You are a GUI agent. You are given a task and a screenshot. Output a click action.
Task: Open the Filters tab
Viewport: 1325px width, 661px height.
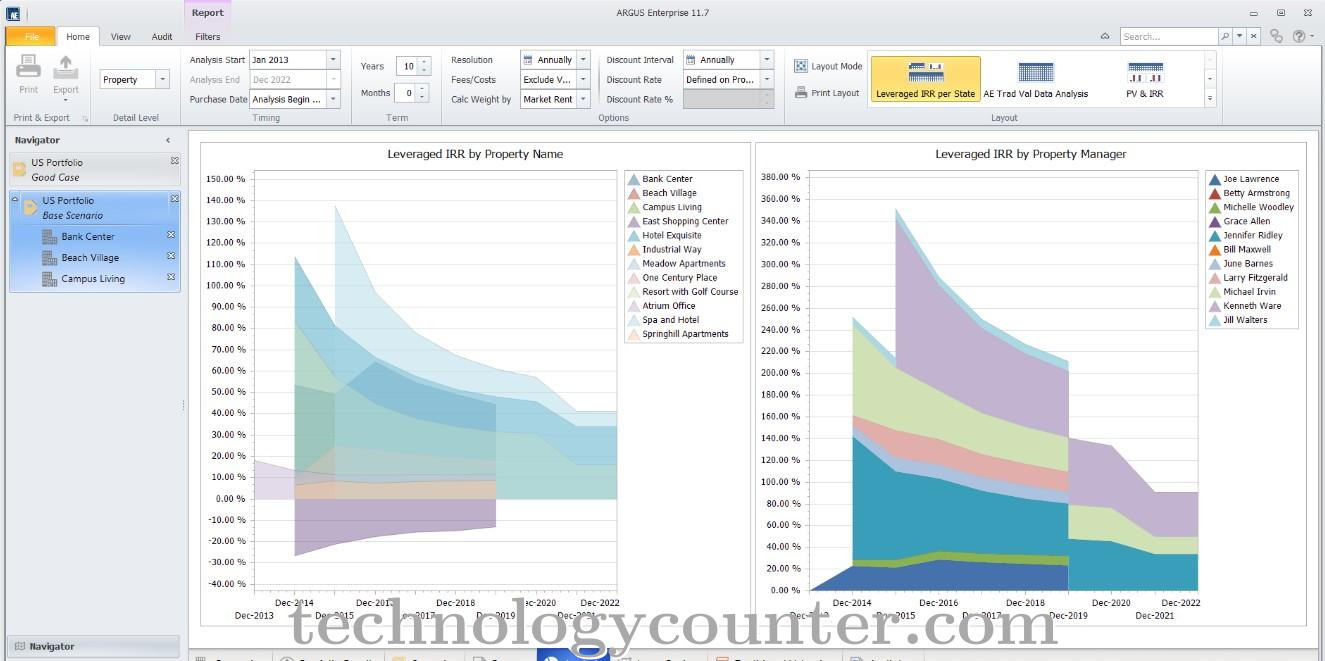208,37
